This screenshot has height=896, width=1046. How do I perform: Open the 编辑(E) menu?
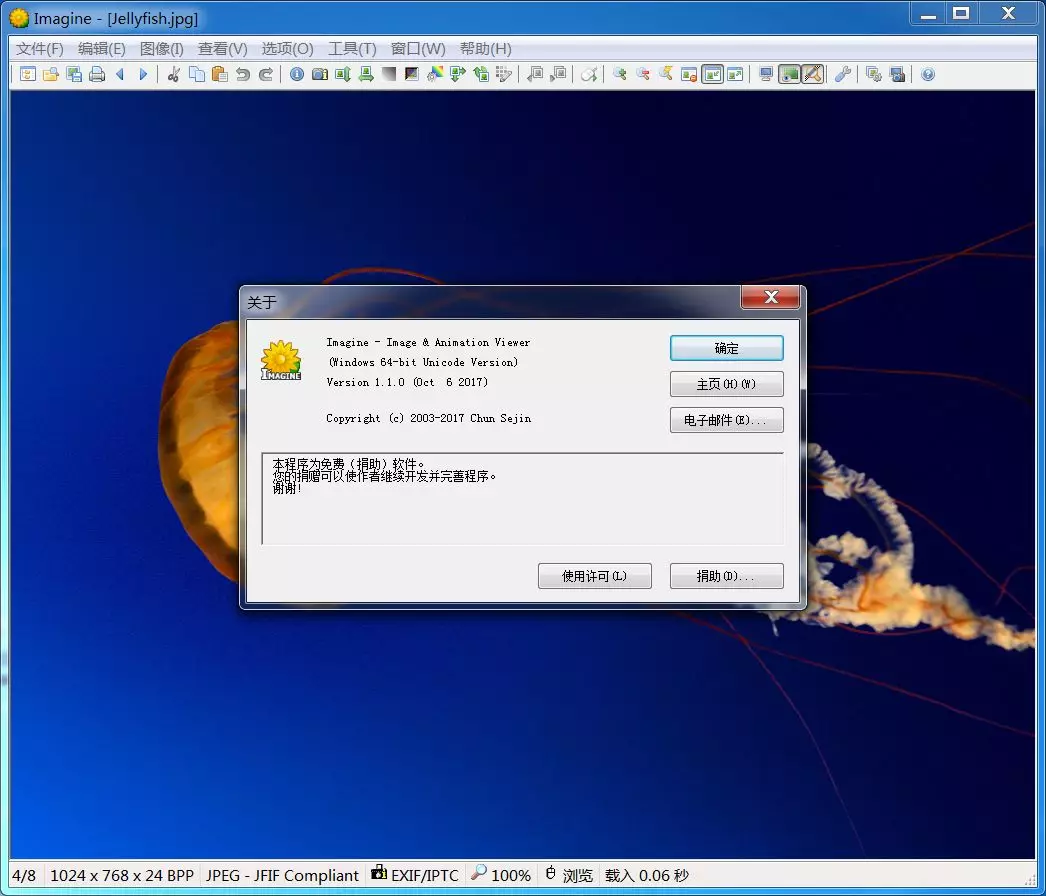click(x=101, y=49)
